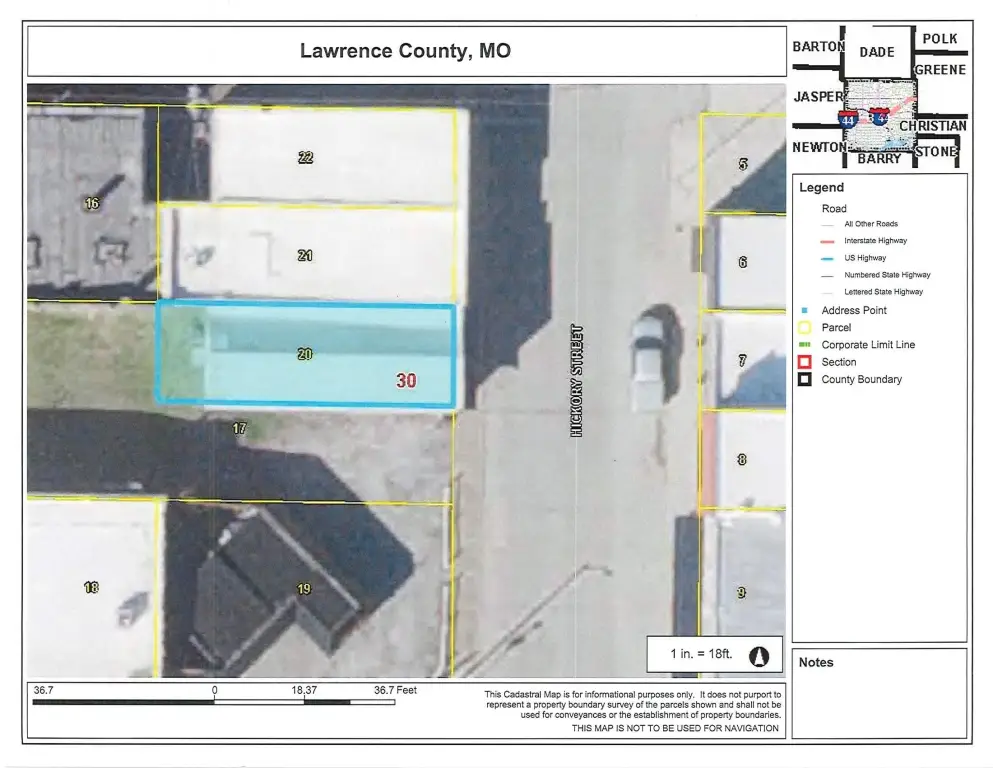Click BARRY county on locator map
The image size is (993, 768).
coord(879,158)
